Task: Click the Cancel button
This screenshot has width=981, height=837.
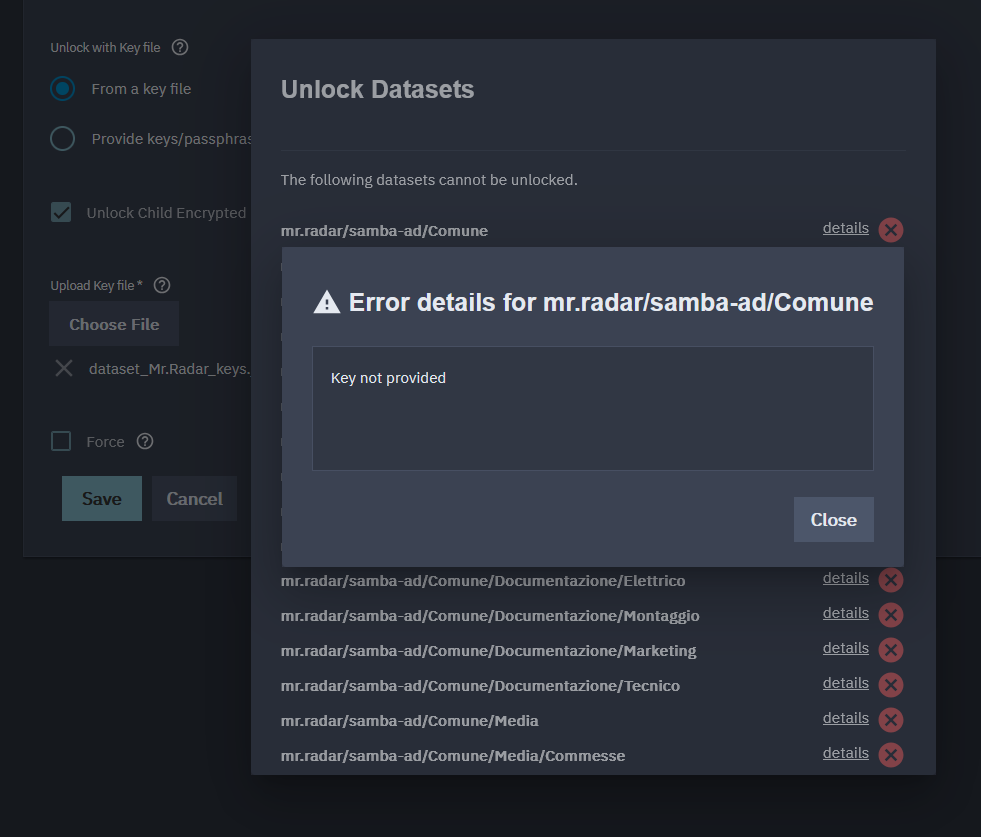Action: point(194,499)
